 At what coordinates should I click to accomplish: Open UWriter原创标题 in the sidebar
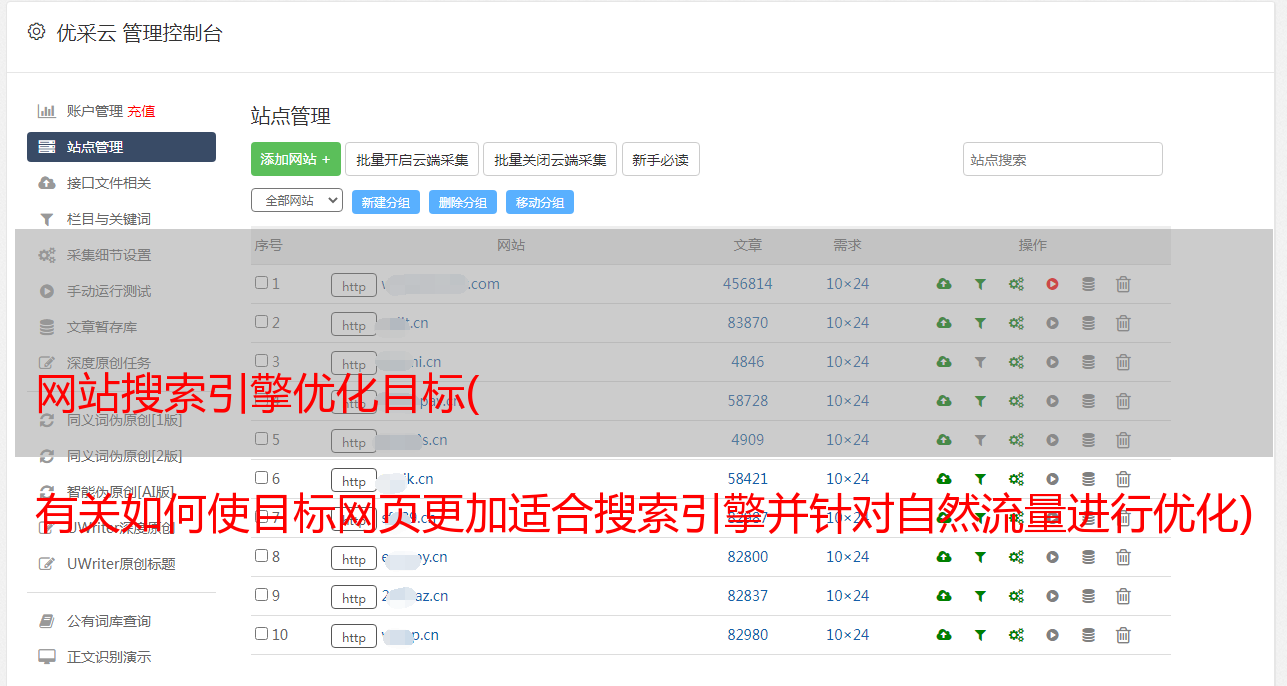[121, 564]
